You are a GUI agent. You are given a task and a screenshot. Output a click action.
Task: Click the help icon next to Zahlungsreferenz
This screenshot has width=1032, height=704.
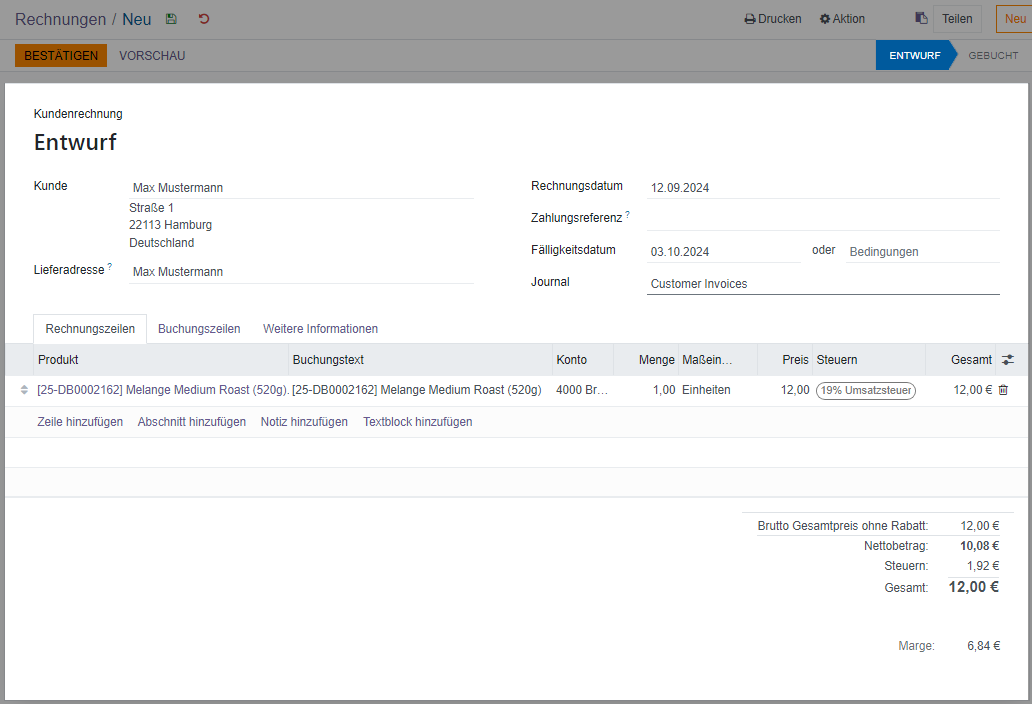click(x=628, y=214)
